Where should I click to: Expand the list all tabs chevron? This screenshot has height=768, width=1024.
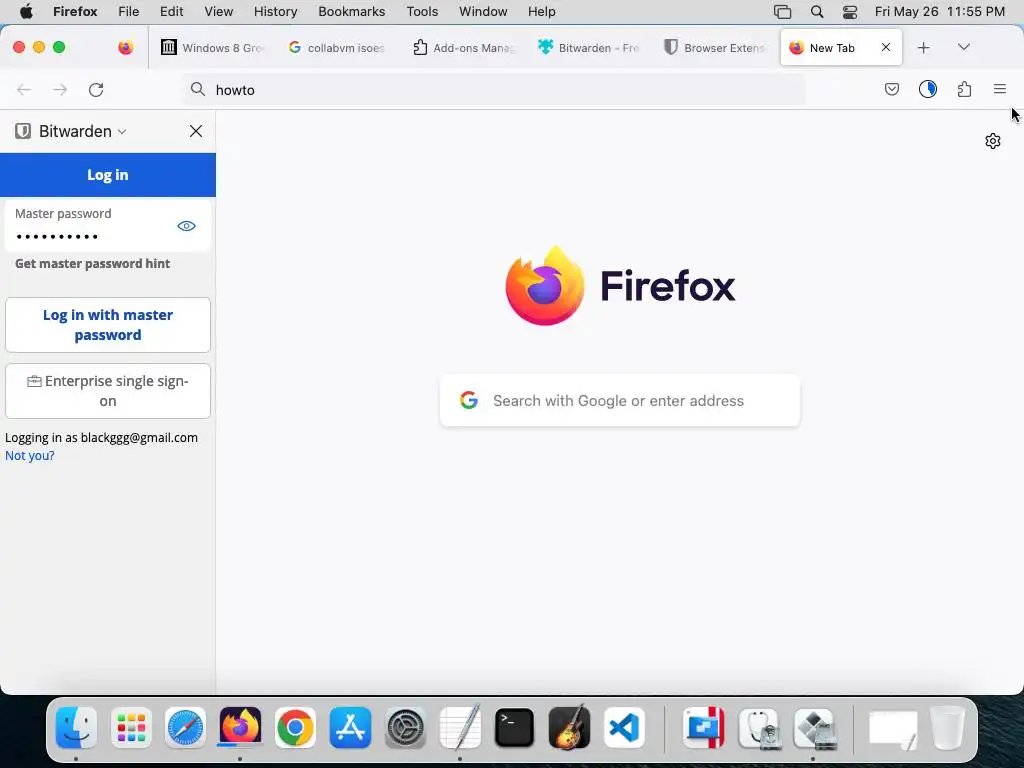pyautogui.click(x=964, y=47)
